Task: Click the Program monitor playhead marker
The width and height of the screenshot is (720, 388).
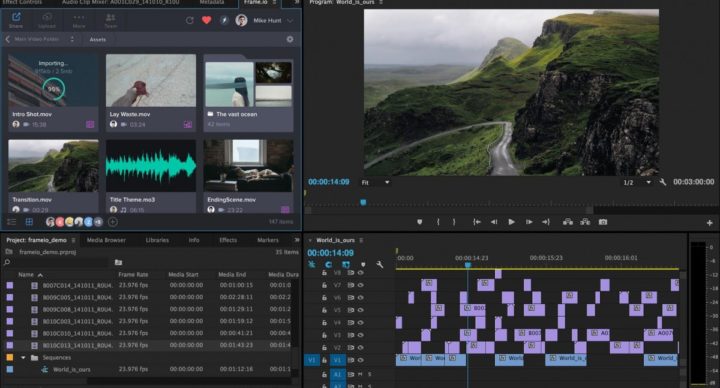Action: pyautogui.click(x=363, y=202)
